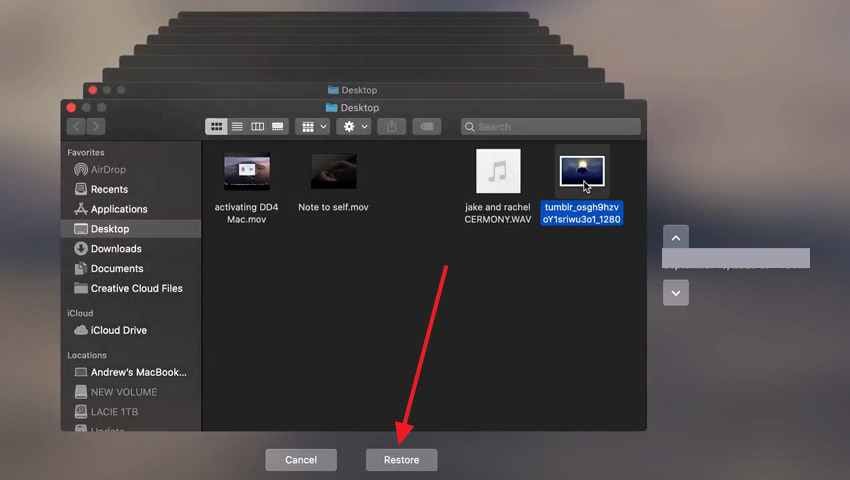Click the AirDrop sidebar icon

pos(81,169)
